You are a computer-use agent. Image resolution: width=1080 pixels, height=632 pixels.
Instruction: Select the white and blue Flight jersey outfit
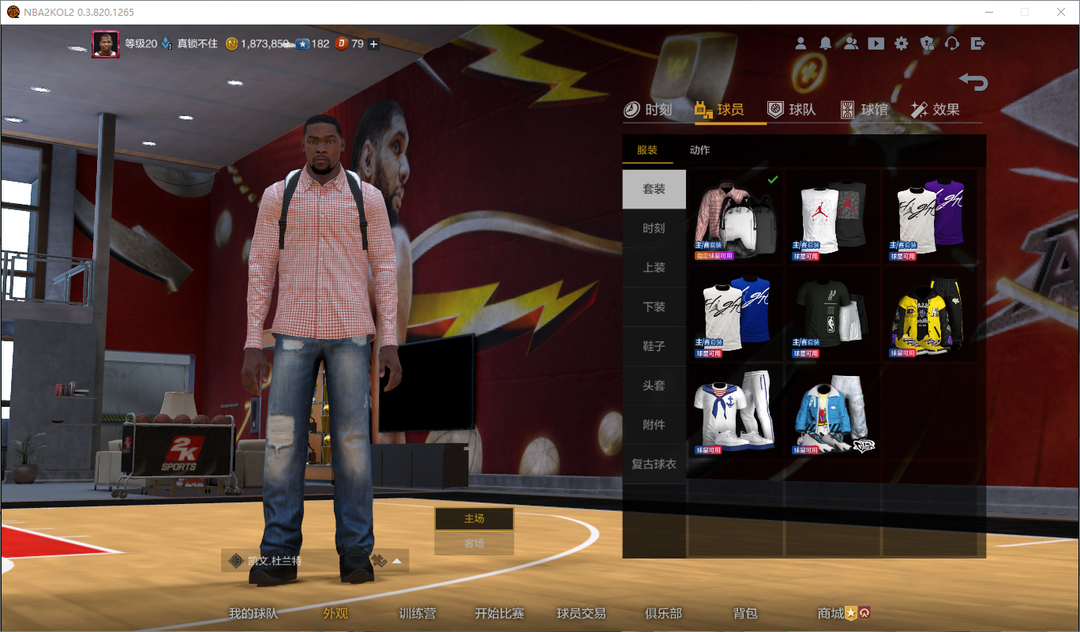click(736, 315)
